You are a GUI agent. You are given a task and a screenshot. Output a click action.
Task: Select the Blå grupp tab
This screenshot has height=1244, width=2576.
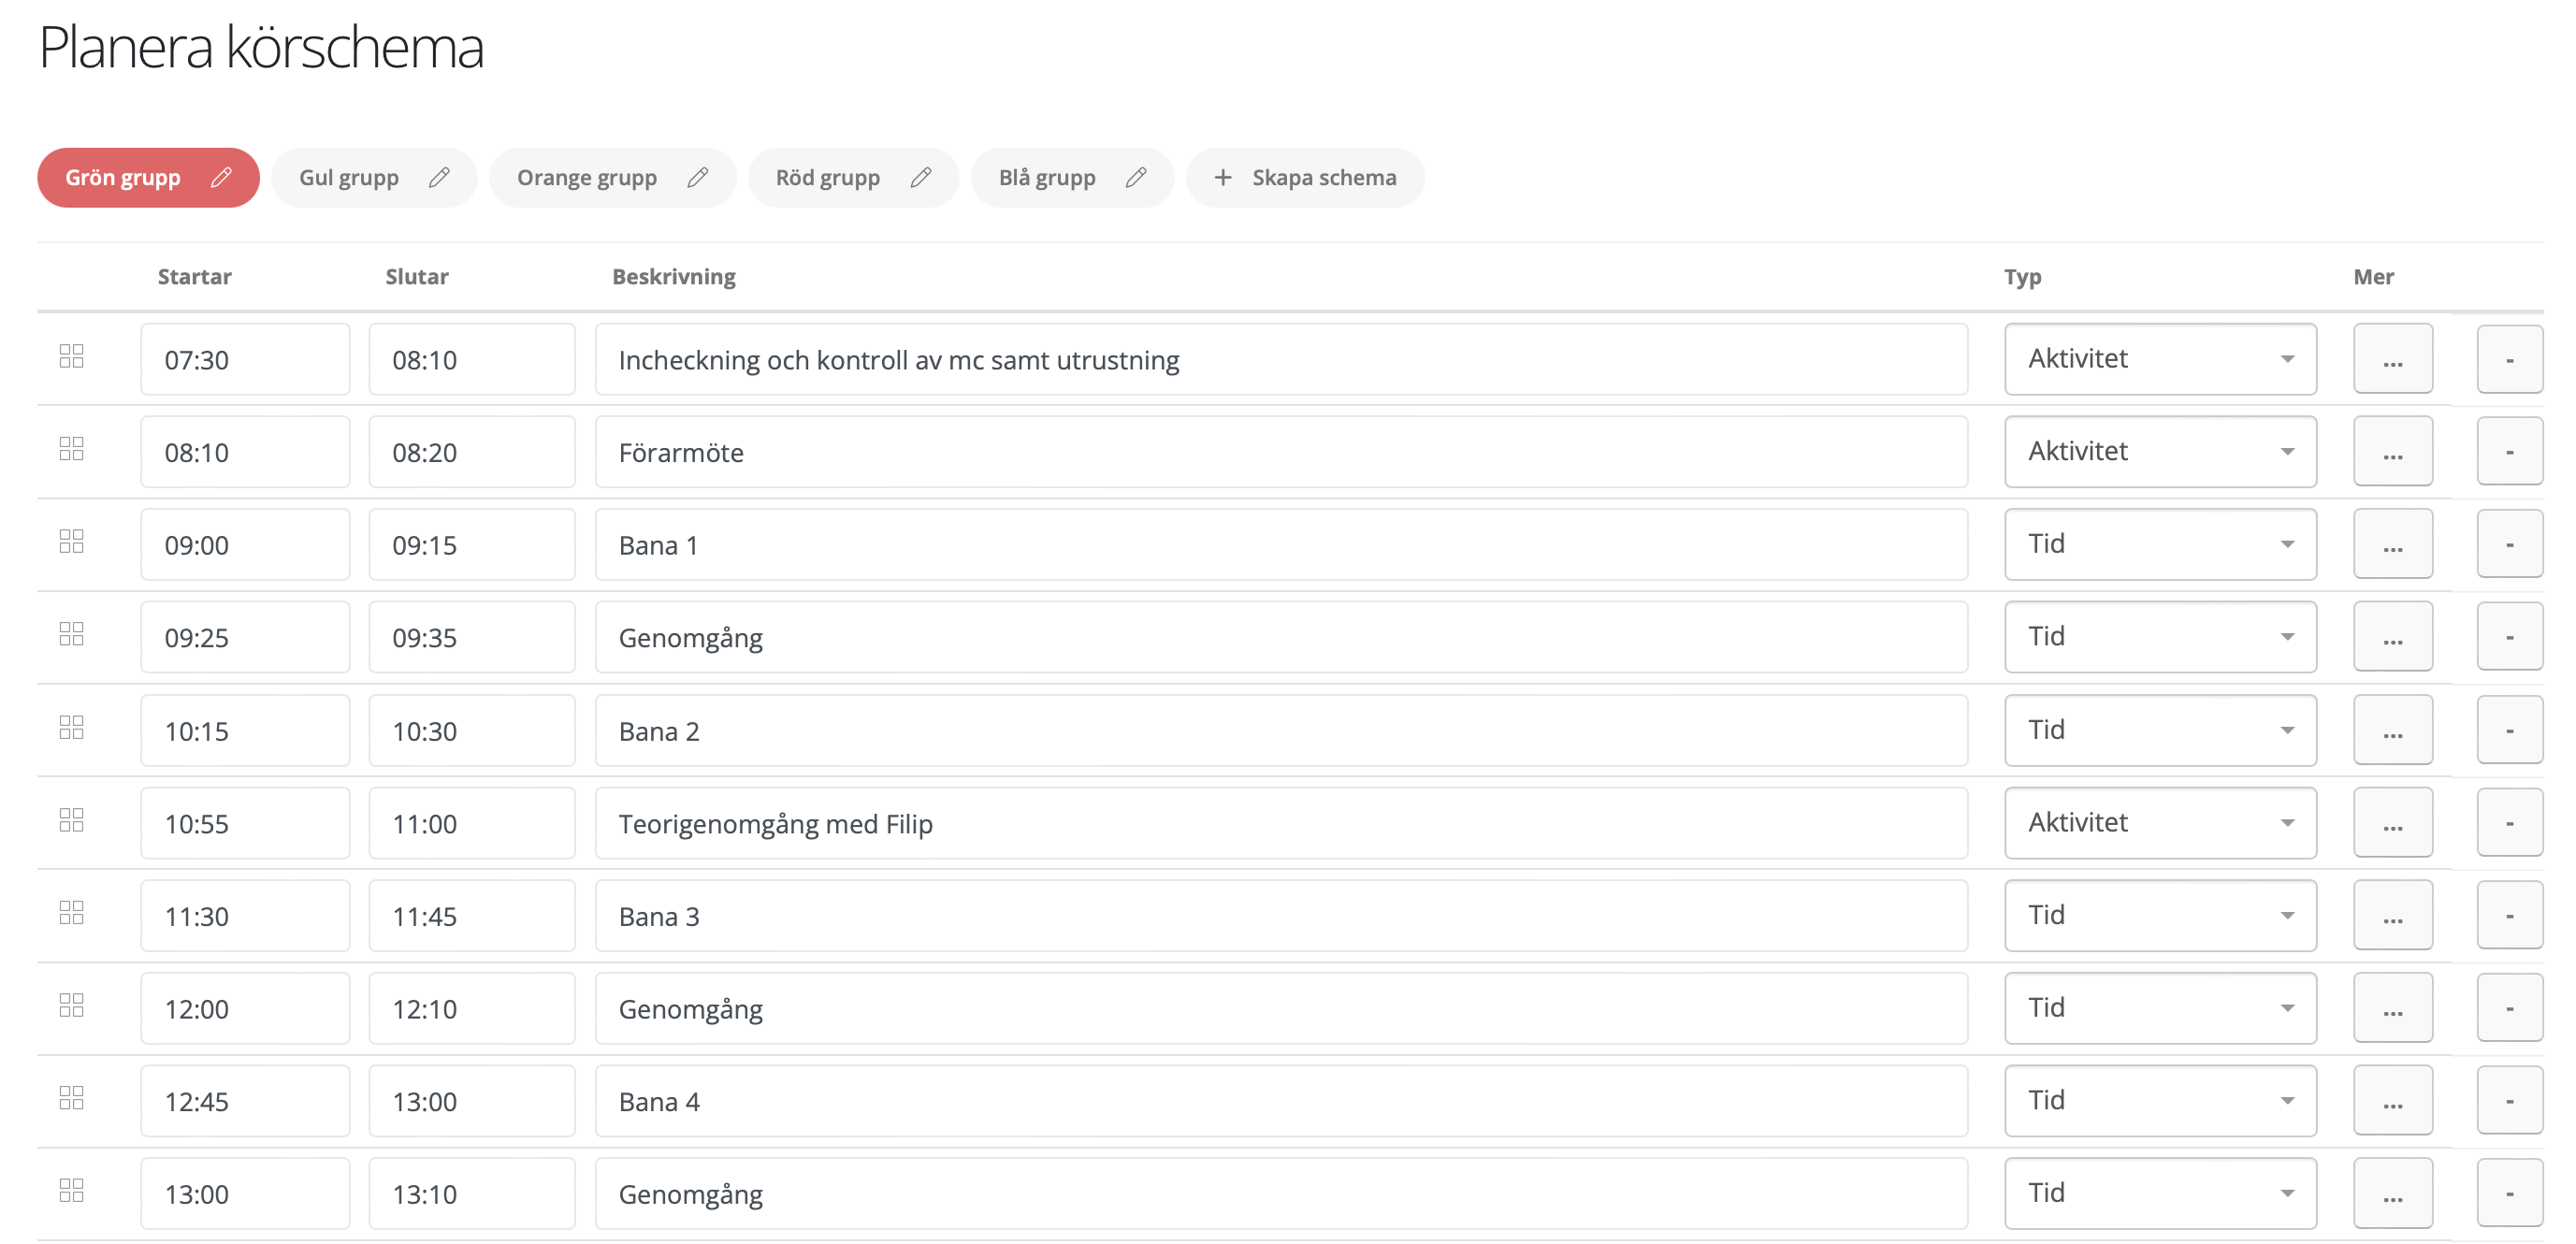[x=1046, y=177]
